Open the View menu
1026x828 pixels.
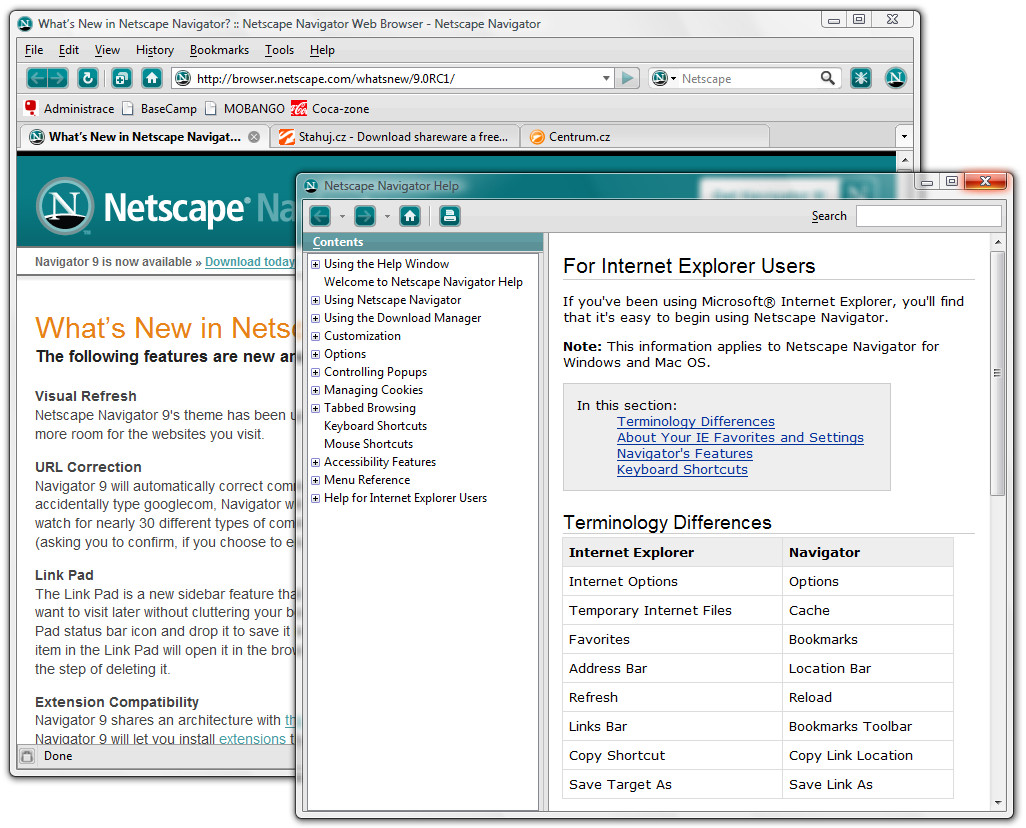[x=107, y=50]
